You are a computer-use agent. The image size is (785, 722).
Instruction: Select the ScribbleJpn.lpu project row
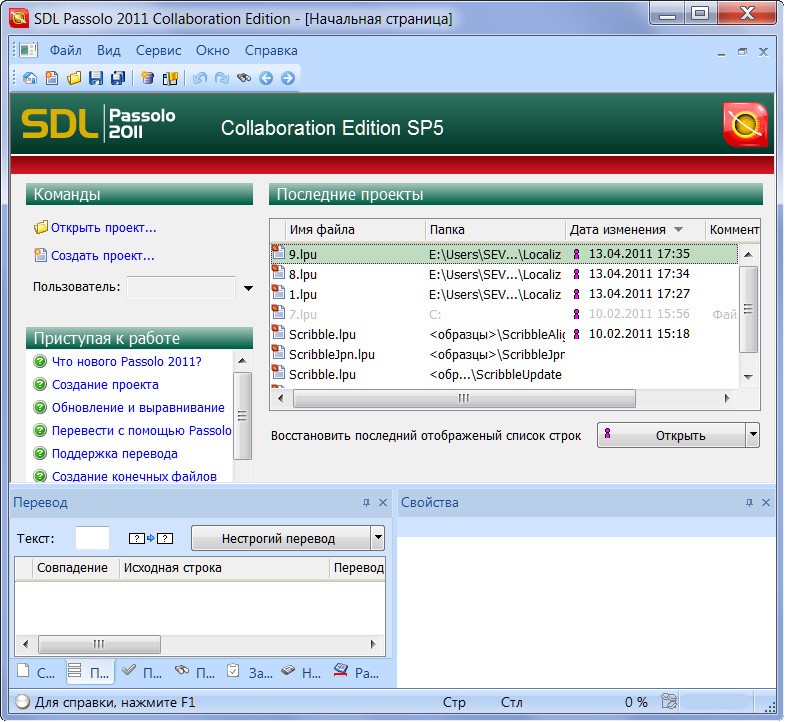click(x=504, y=354)
